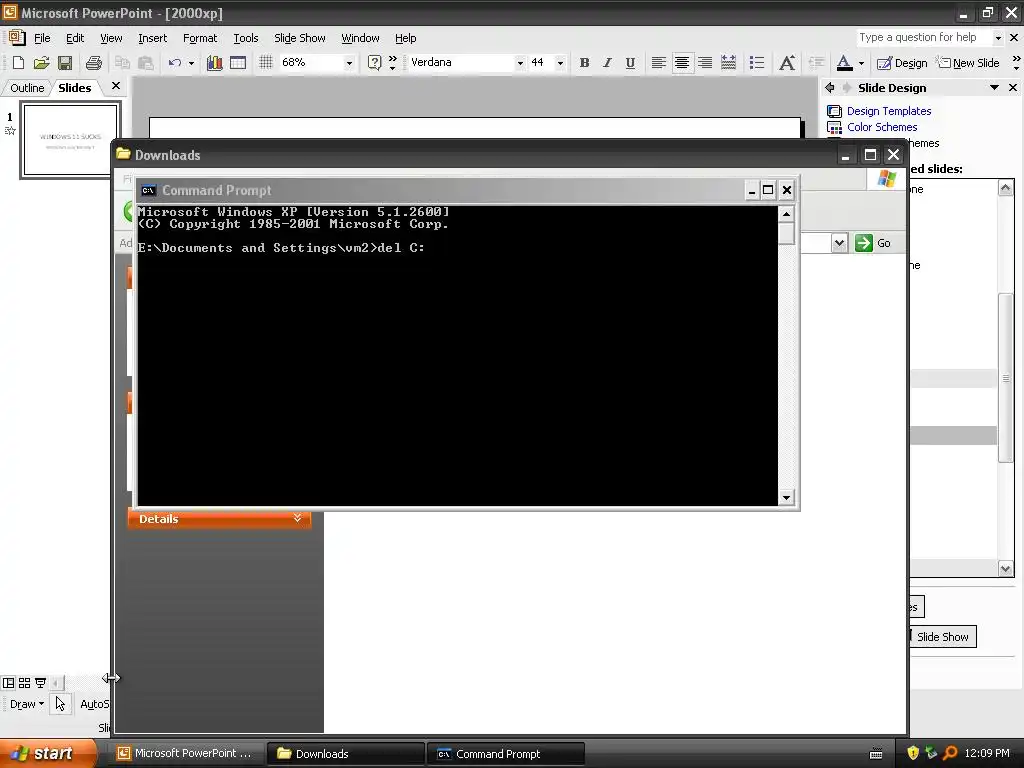This screenshot has height=768, width=1024.
Task: Select the Slides tab
Action: [x=74, y=88]
